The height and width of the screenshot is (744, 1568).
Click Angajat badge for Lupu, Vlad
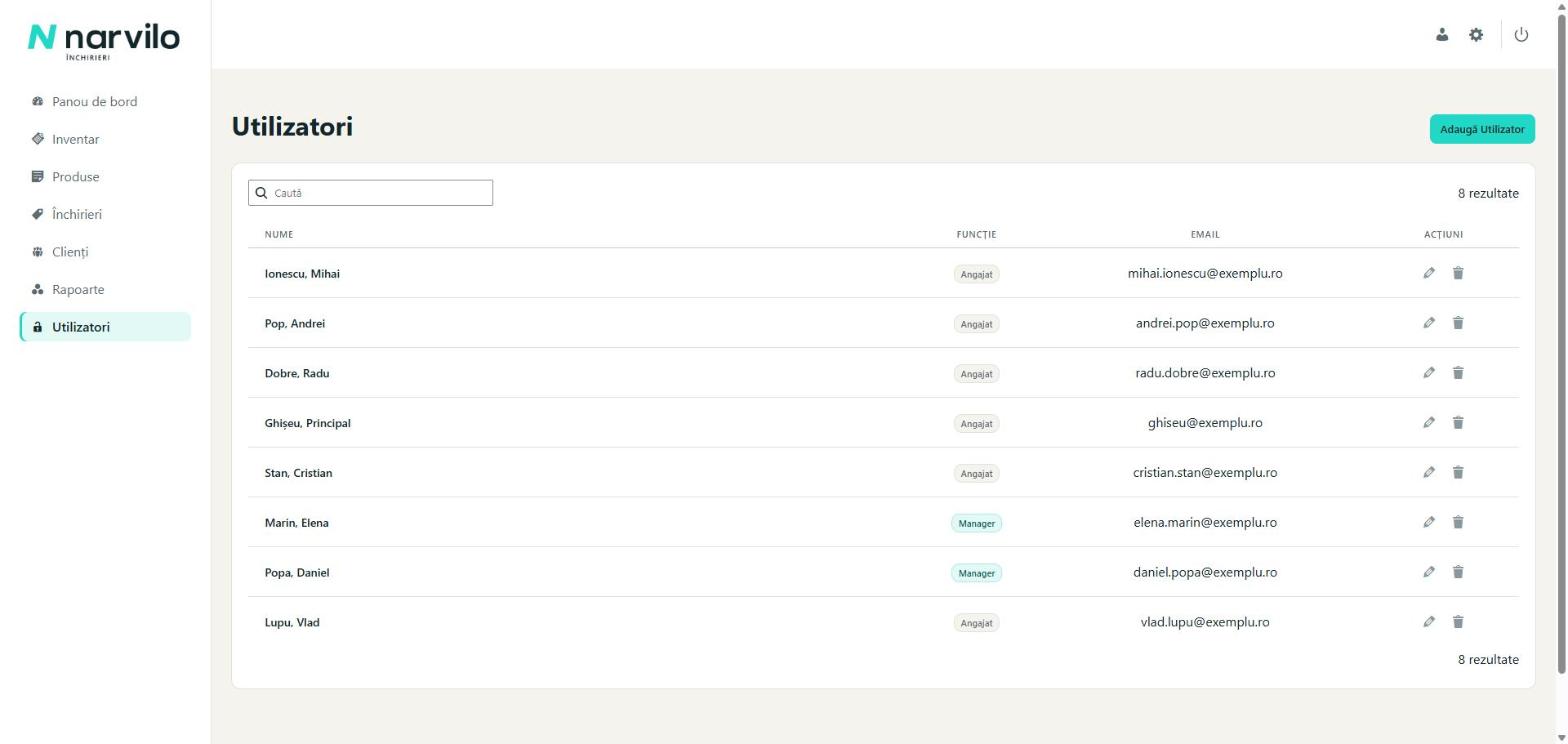click(x=976, y=623)
